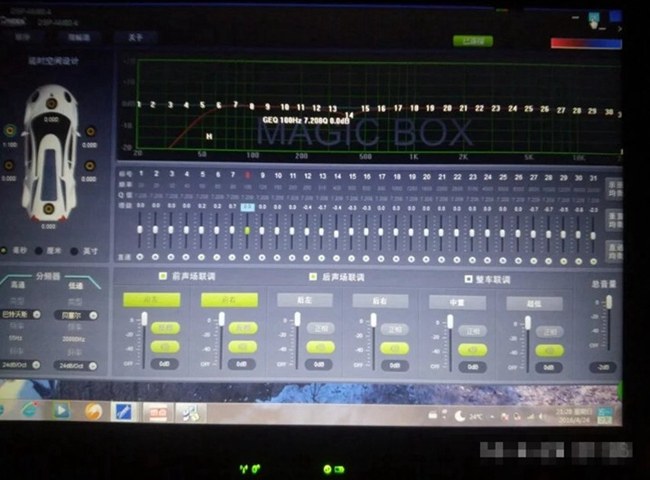Select the rear right speaker beside the car
This screenshot has width=650, height=480.
point(90,166)
